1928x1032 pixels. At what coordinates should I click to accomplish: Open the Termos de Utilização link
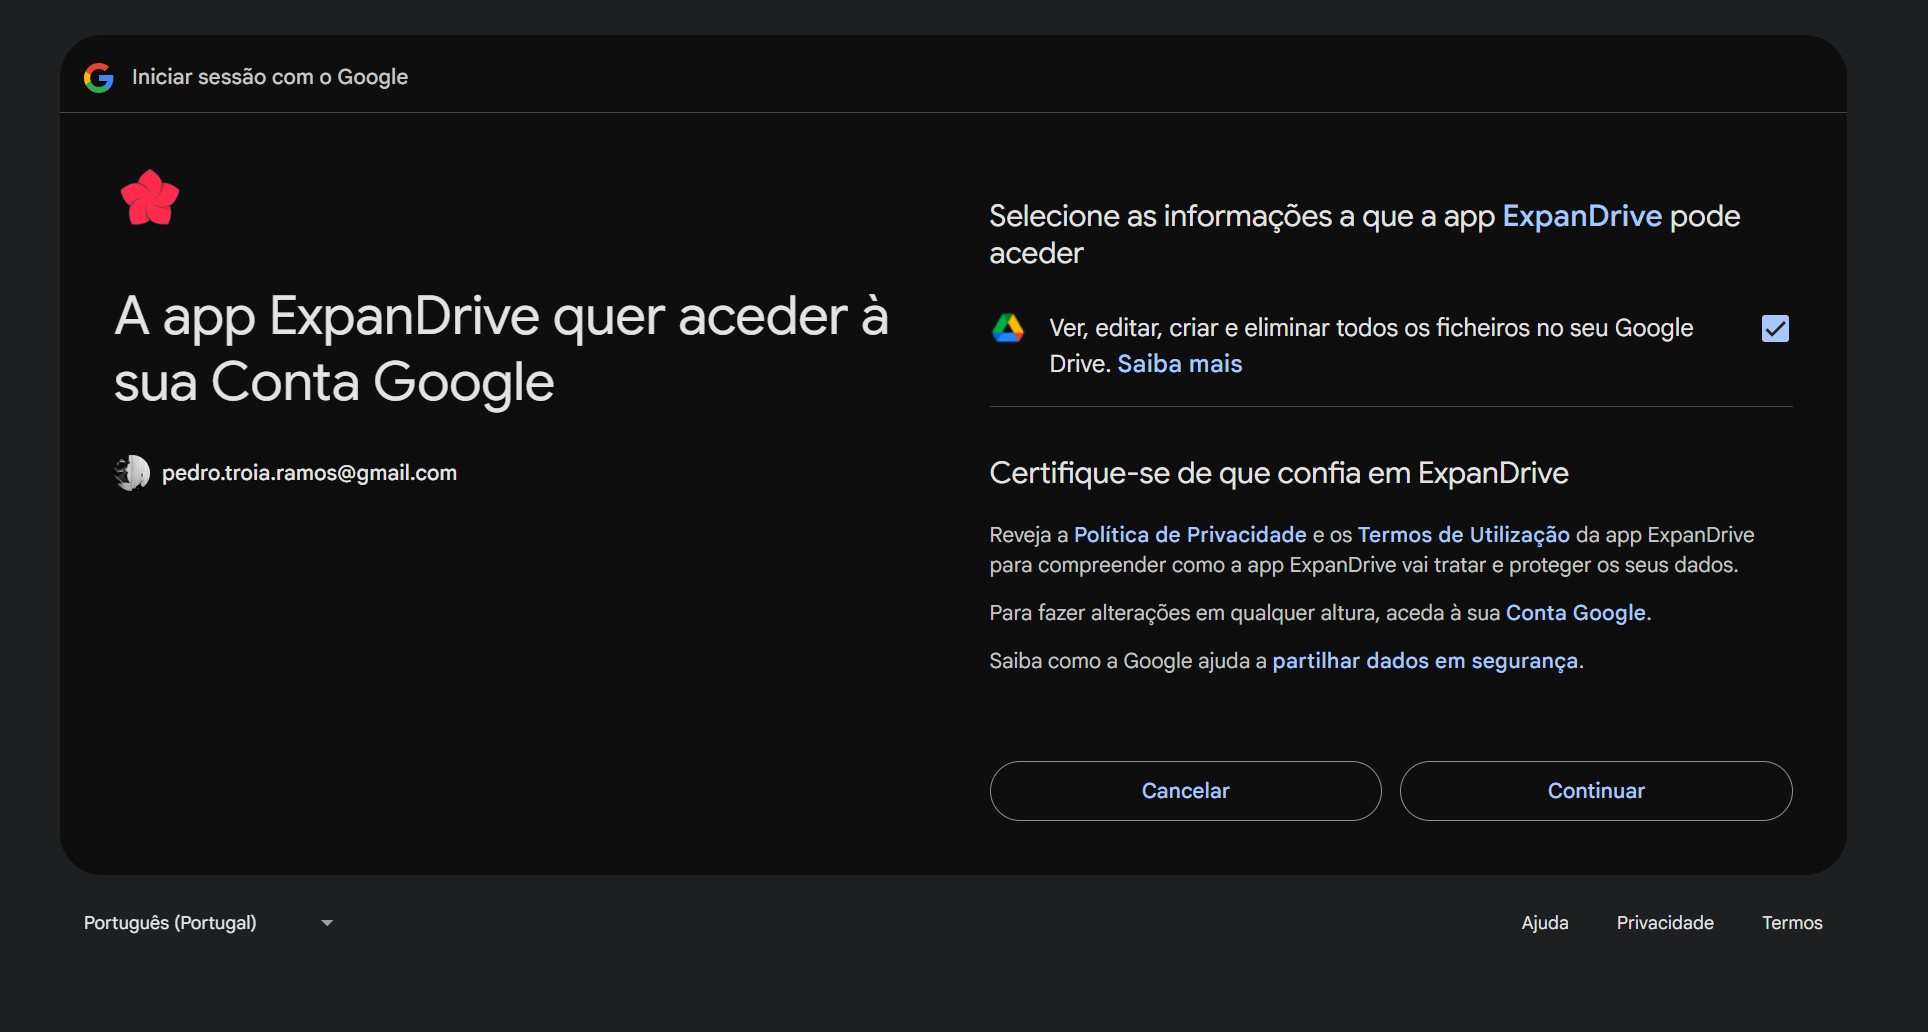click(1463, 535)
